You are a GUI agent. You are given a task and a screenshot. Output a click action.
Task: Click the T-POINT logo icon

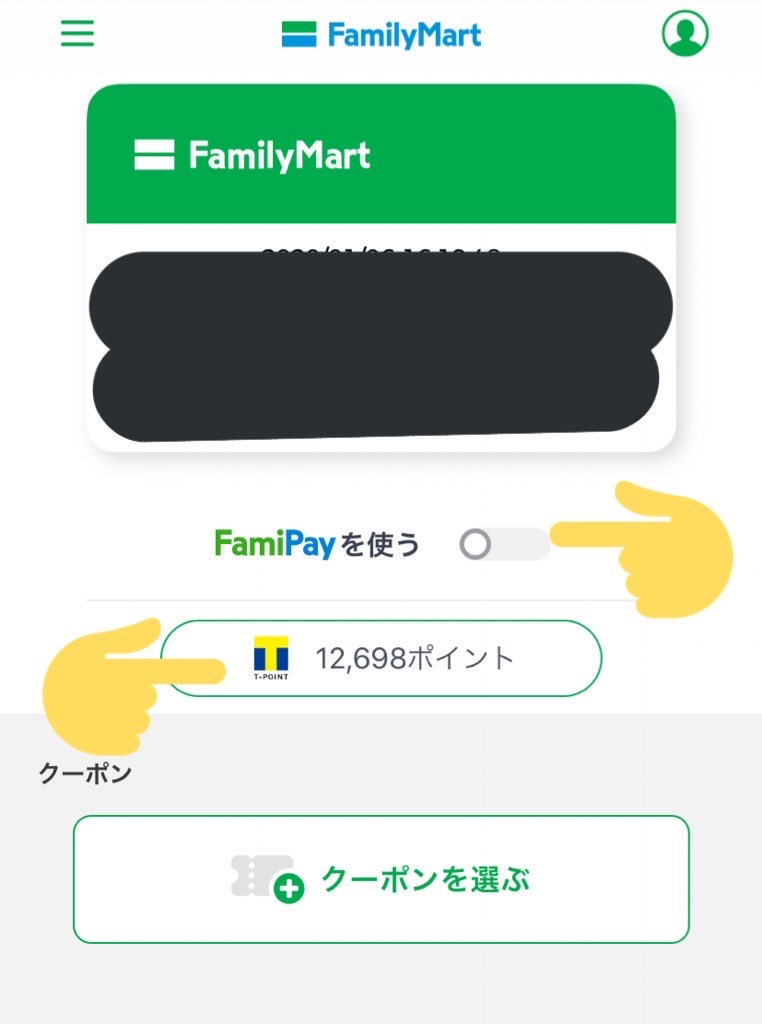(271, 658)
